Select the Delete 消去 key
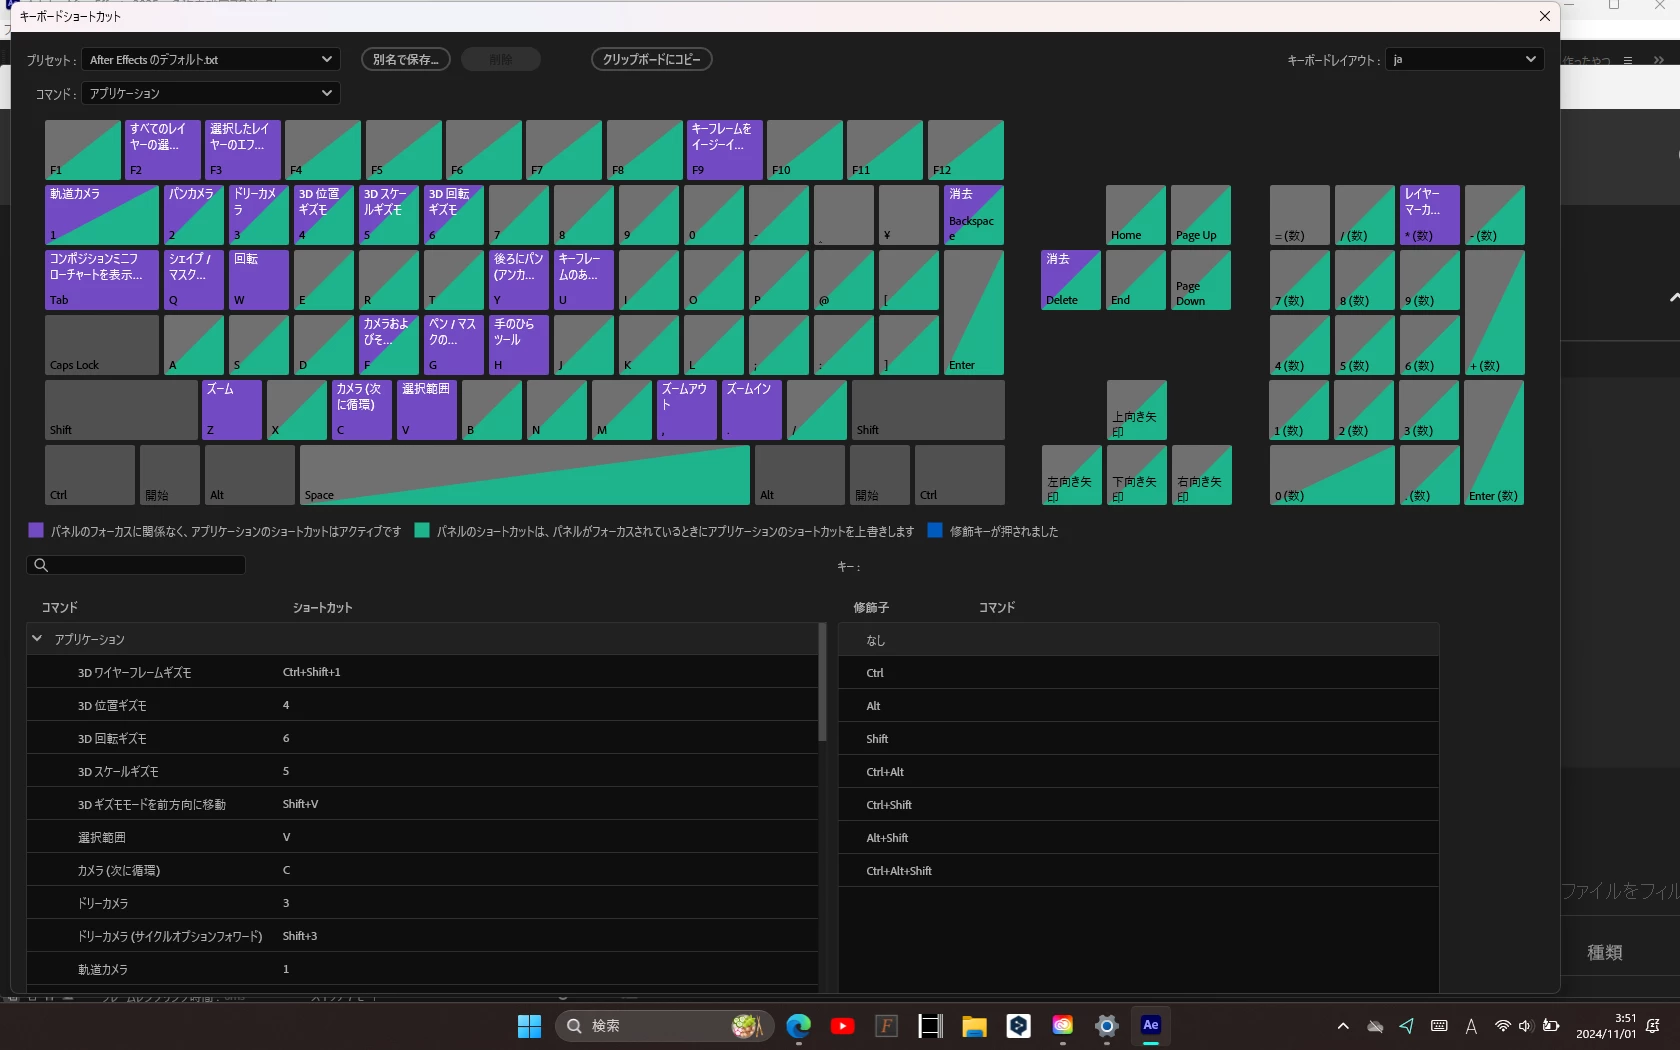The image size is (1680, 1050). pos(1071,280)
